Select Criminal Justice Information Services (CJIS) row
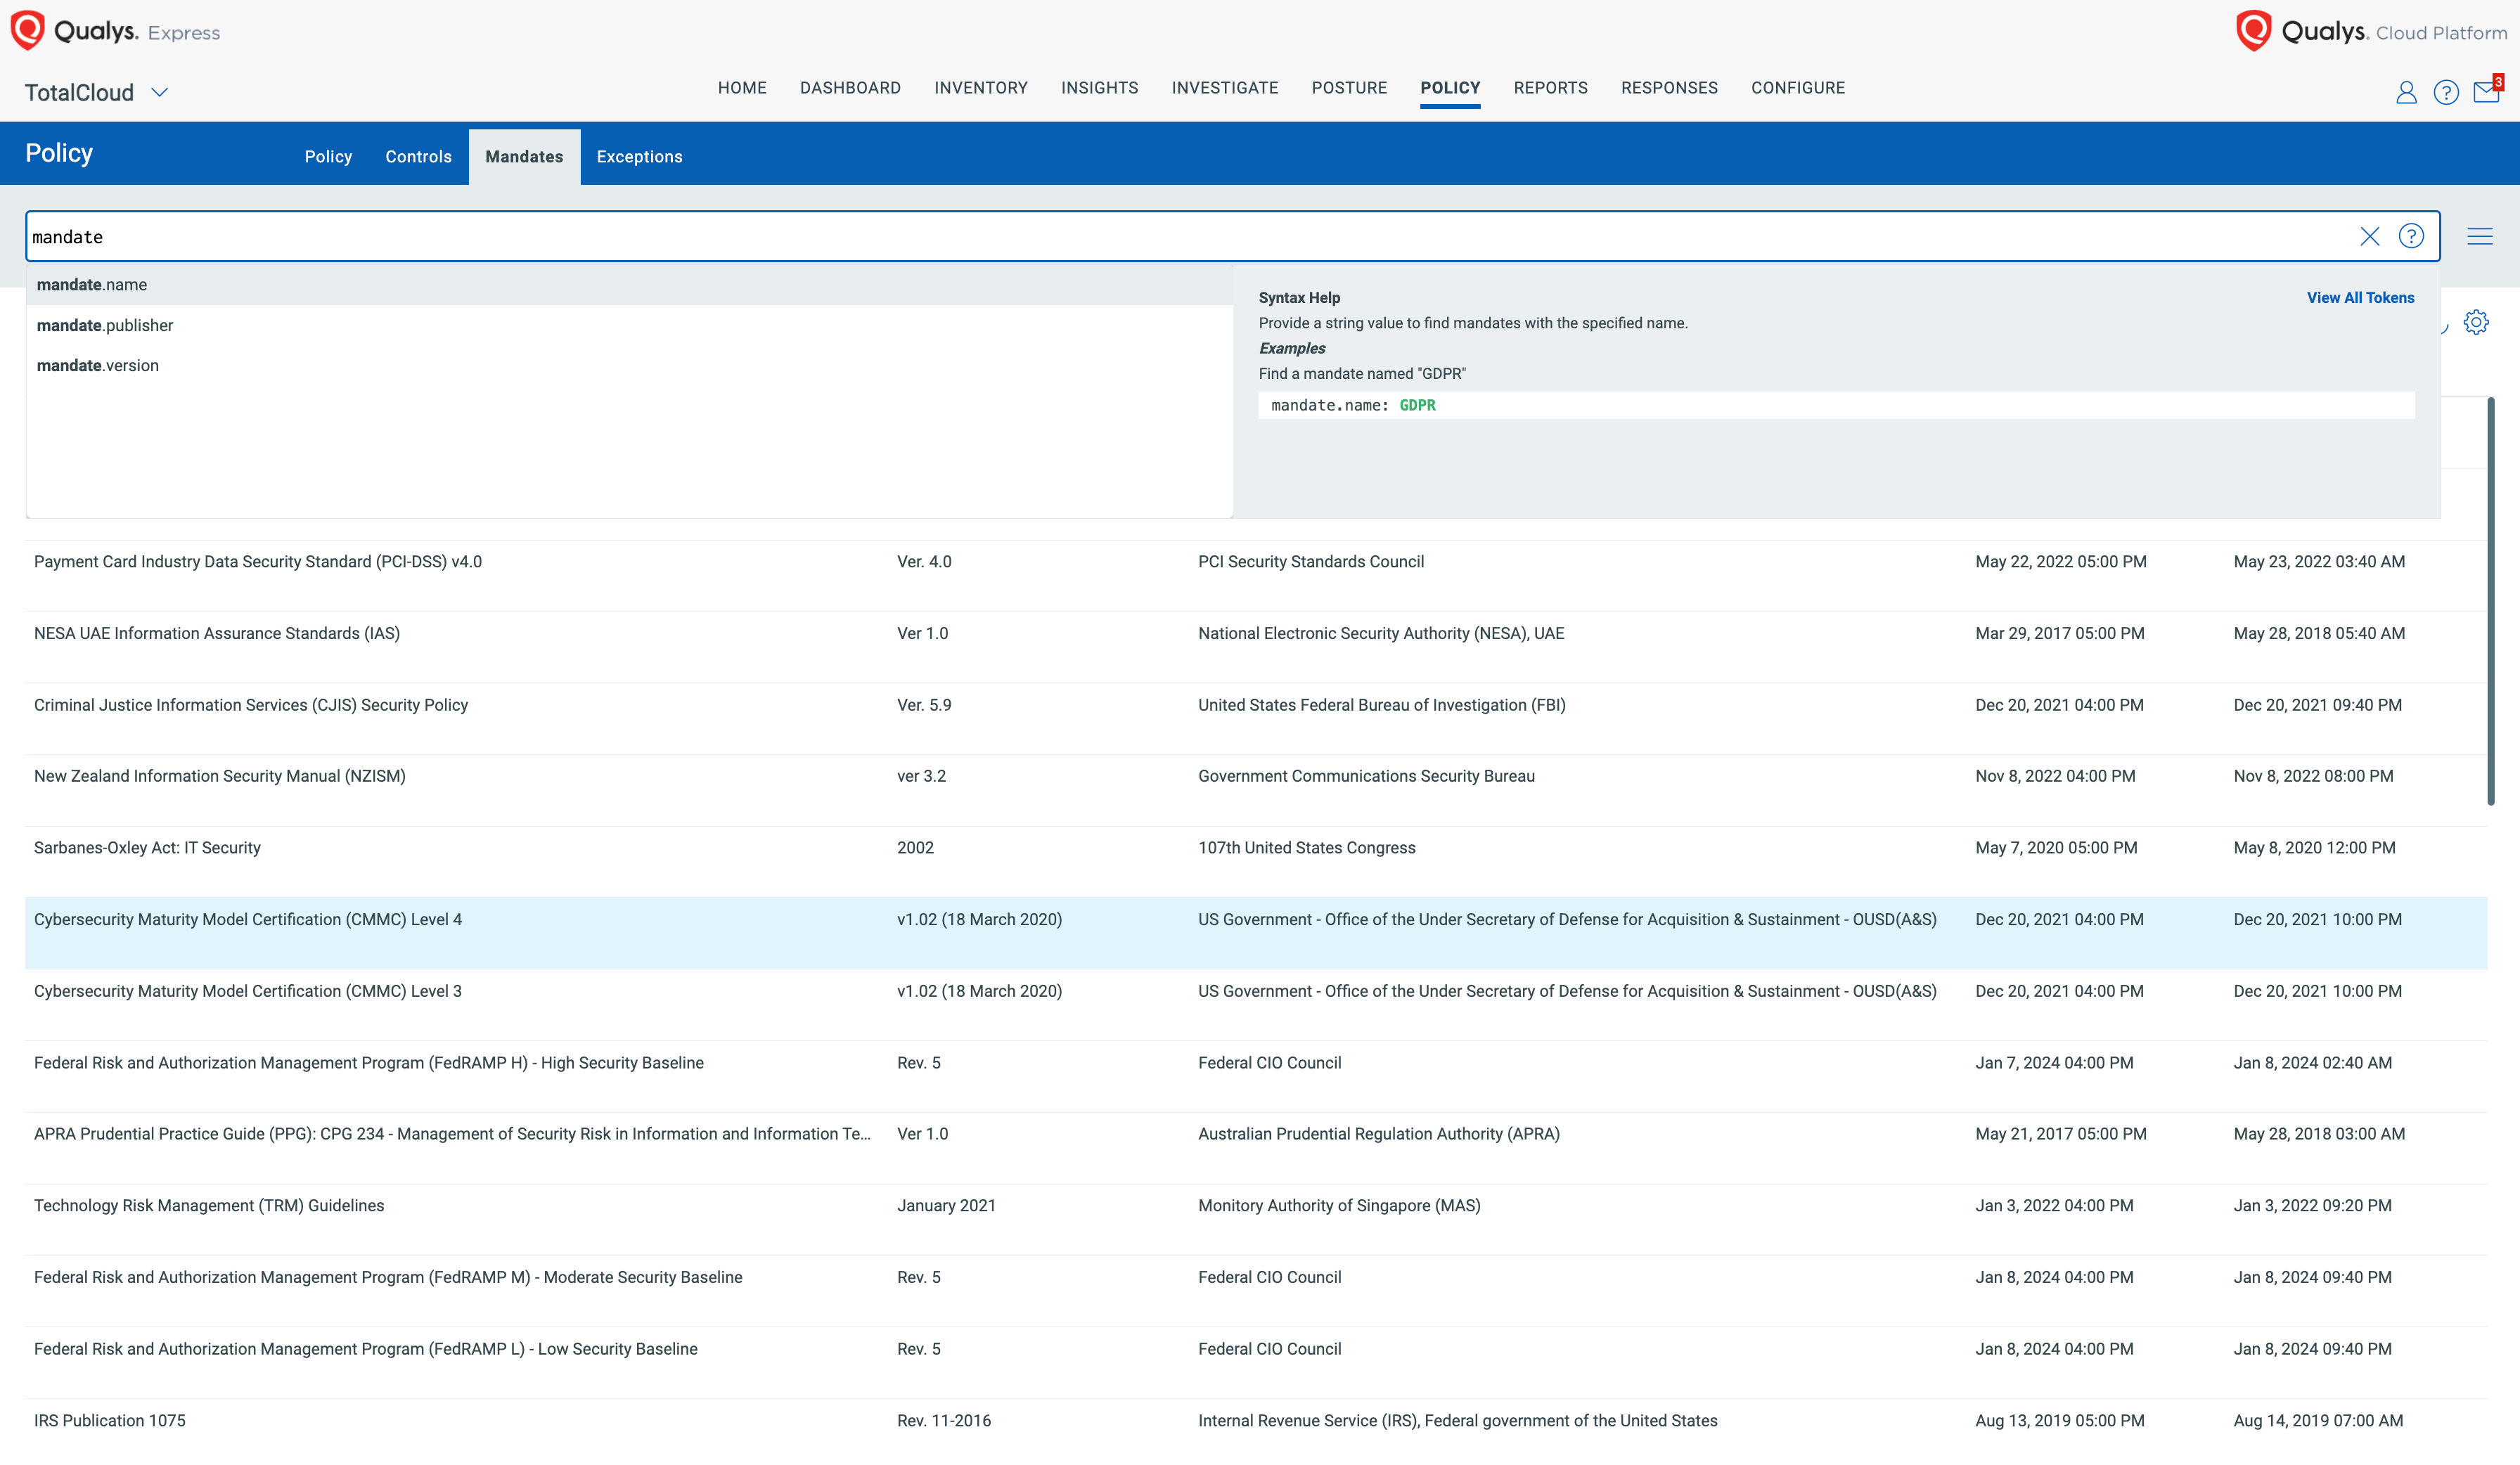Screen dimensions: 2520x1465 (x=1255, y=719)
